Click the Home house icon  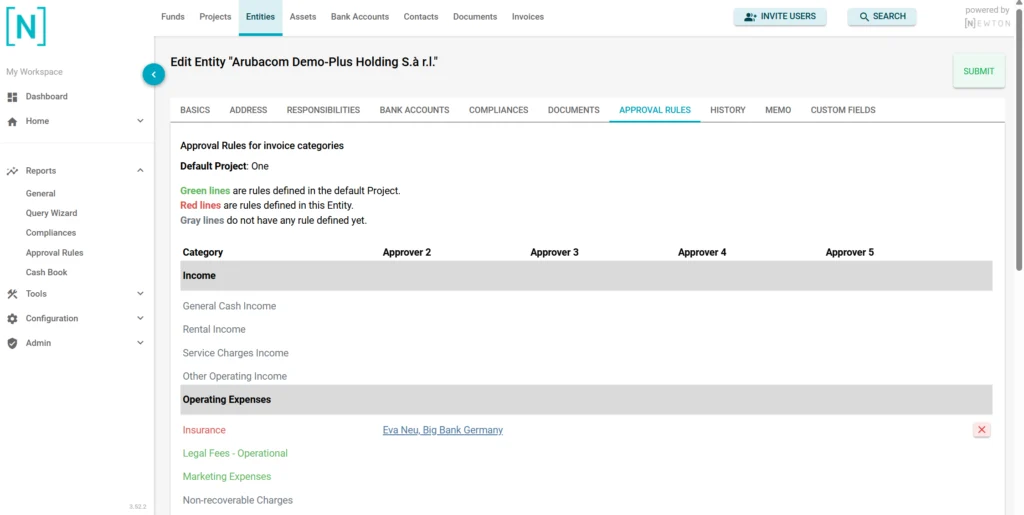pos(12,121)
